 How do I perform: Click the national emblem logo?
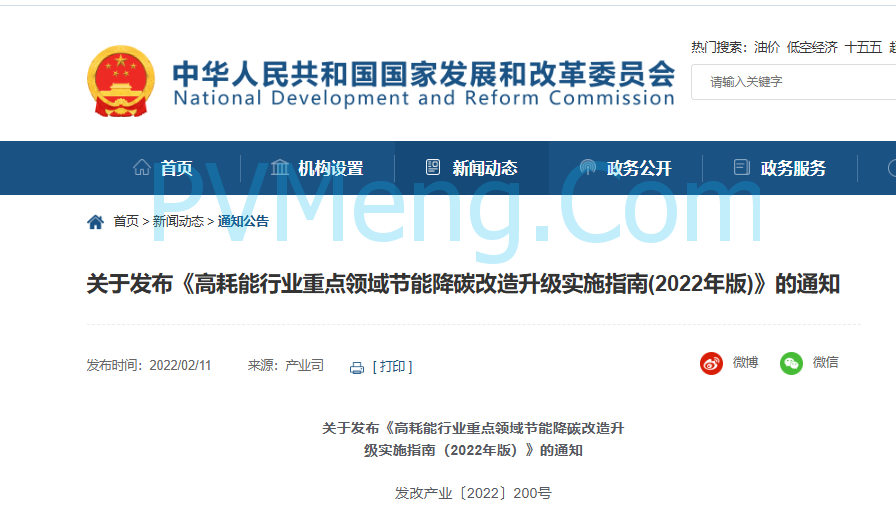coord(121,81)
